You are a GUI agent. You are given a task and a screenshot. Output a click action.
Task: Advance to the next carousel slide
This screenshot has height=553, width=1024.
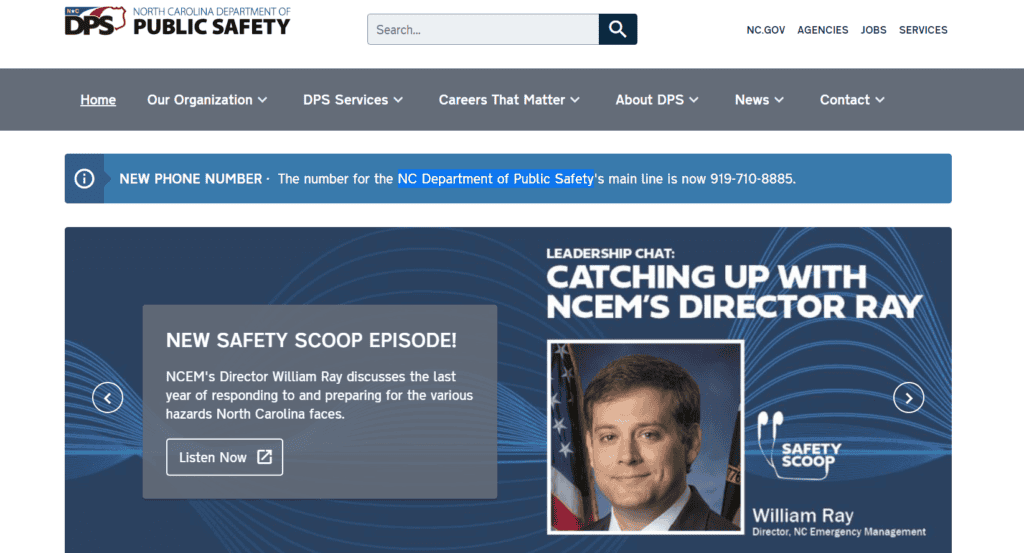click(x=908, y=398)
